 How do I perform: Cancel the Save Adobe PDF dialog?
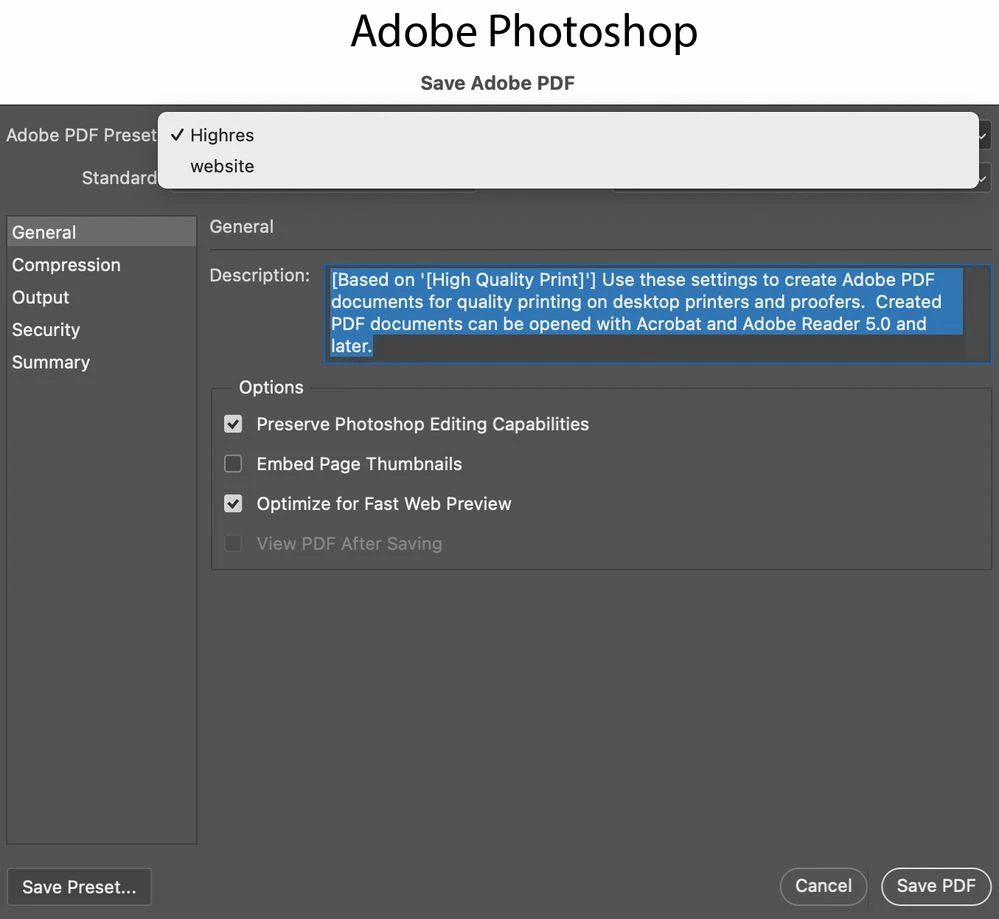click(x=823, y=886)
